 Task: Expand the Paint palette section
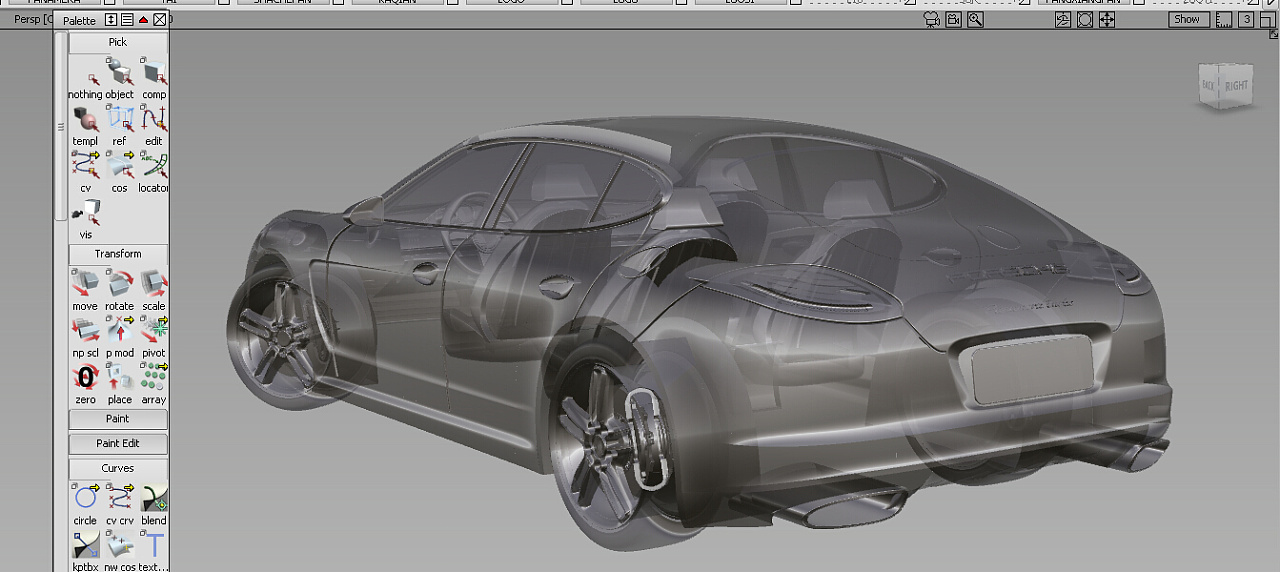pyautogui.click(x=118, y=419)
